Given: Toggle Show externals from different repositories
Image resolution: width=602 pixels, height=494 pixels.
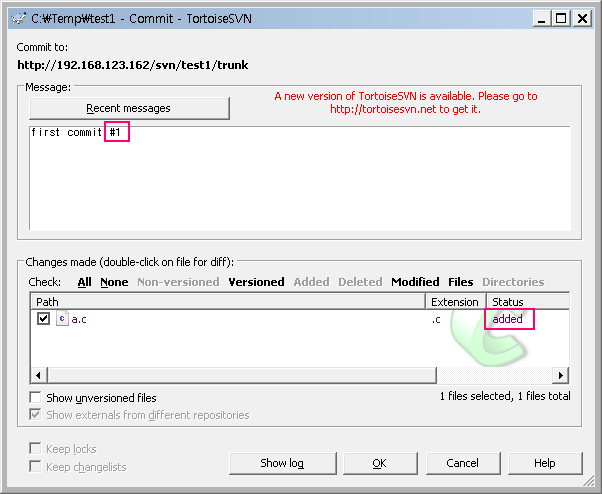Looking at the screenshot, I should coord(36,415).
